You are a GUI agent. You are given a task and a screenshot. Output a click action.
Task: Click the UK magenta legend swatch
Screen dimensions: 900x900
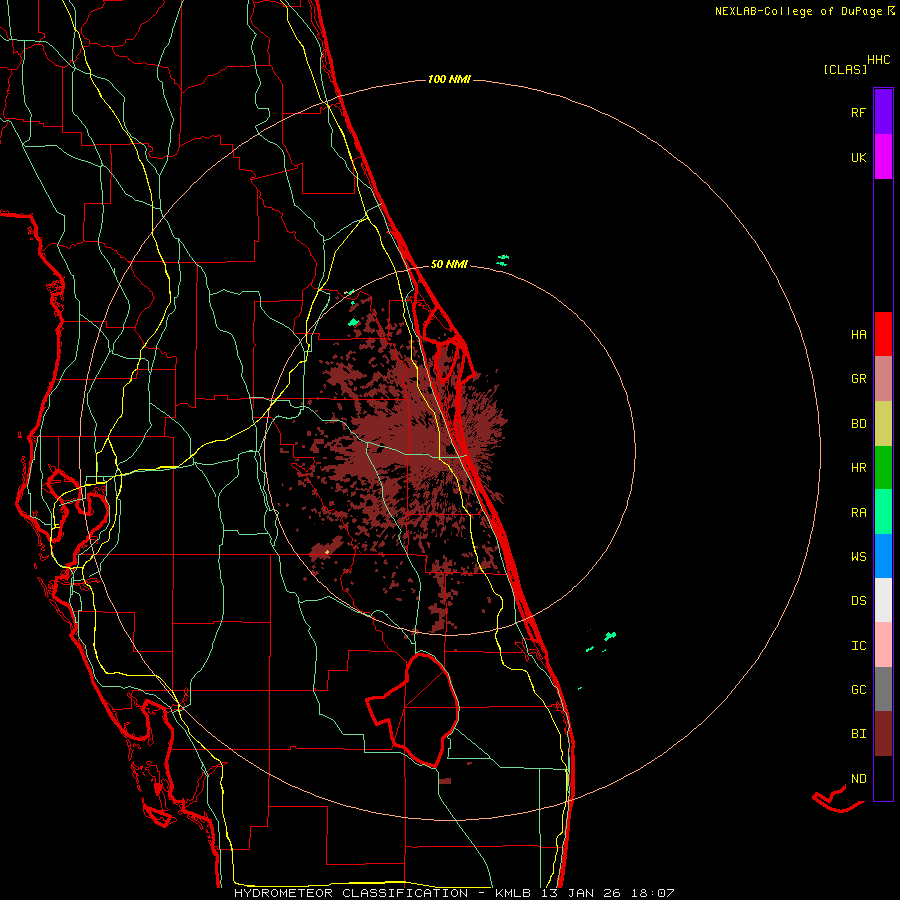pos(883,157)
